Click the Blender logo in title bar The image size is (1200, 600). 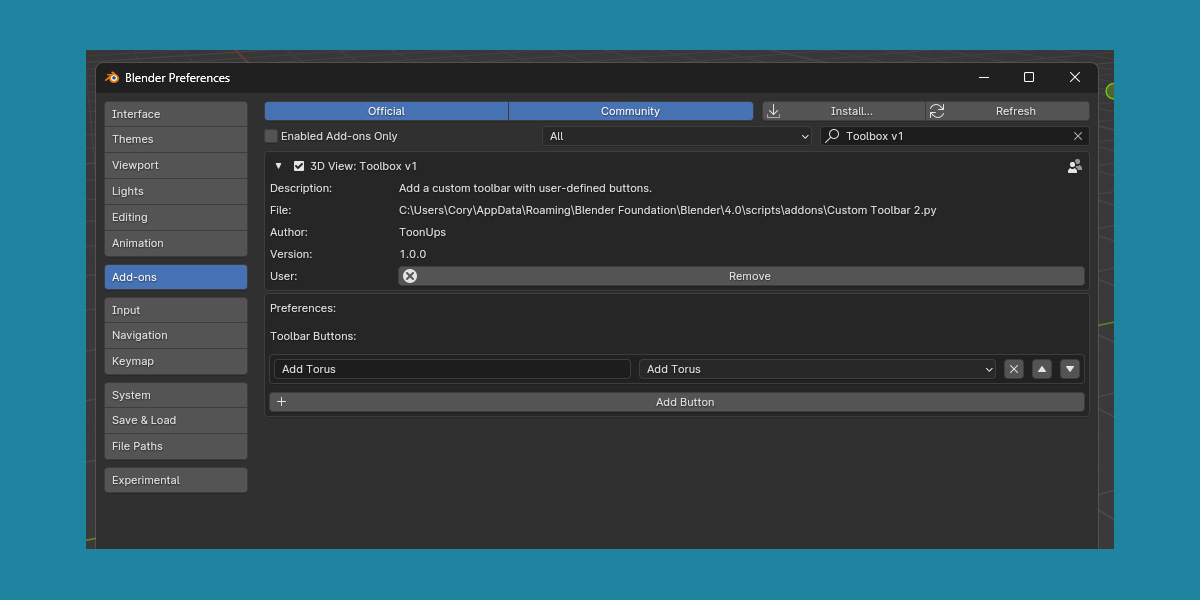pyautogui.click(x=112, y=78)
